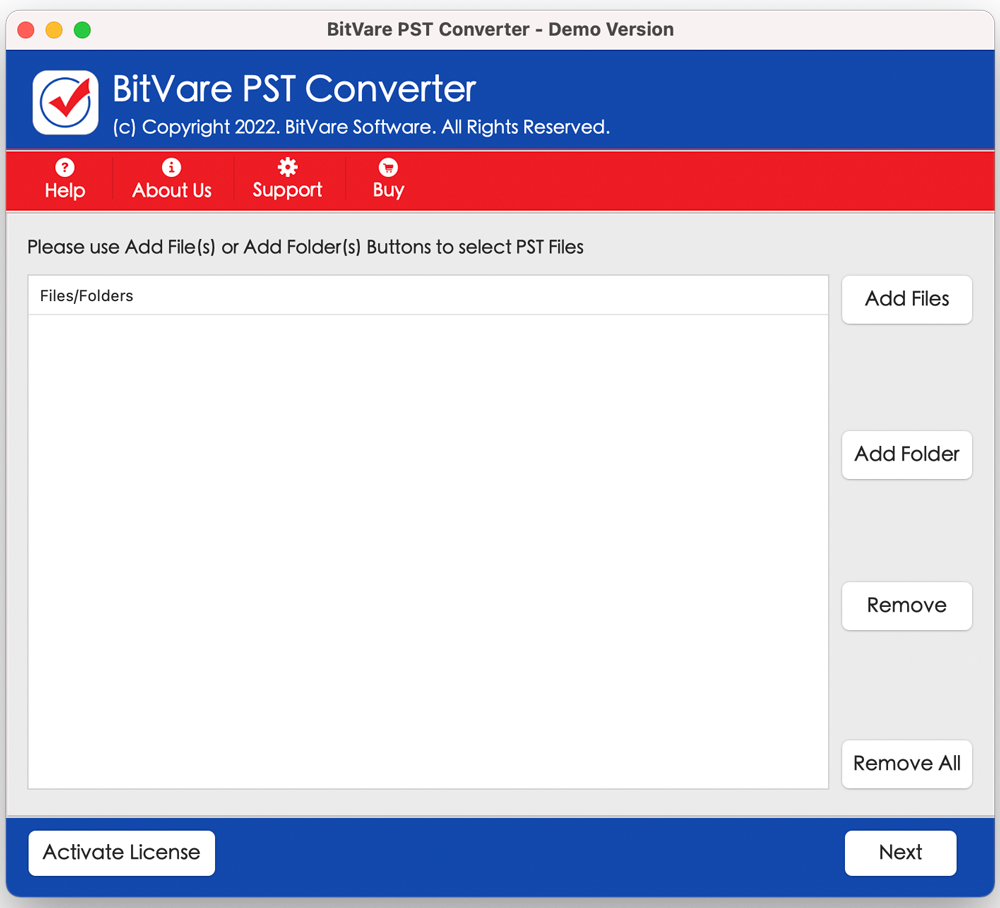This screenshot has height=908, width=1000.
Task: Click the BitVare red checkmark logo
Action: pos(65,102)
